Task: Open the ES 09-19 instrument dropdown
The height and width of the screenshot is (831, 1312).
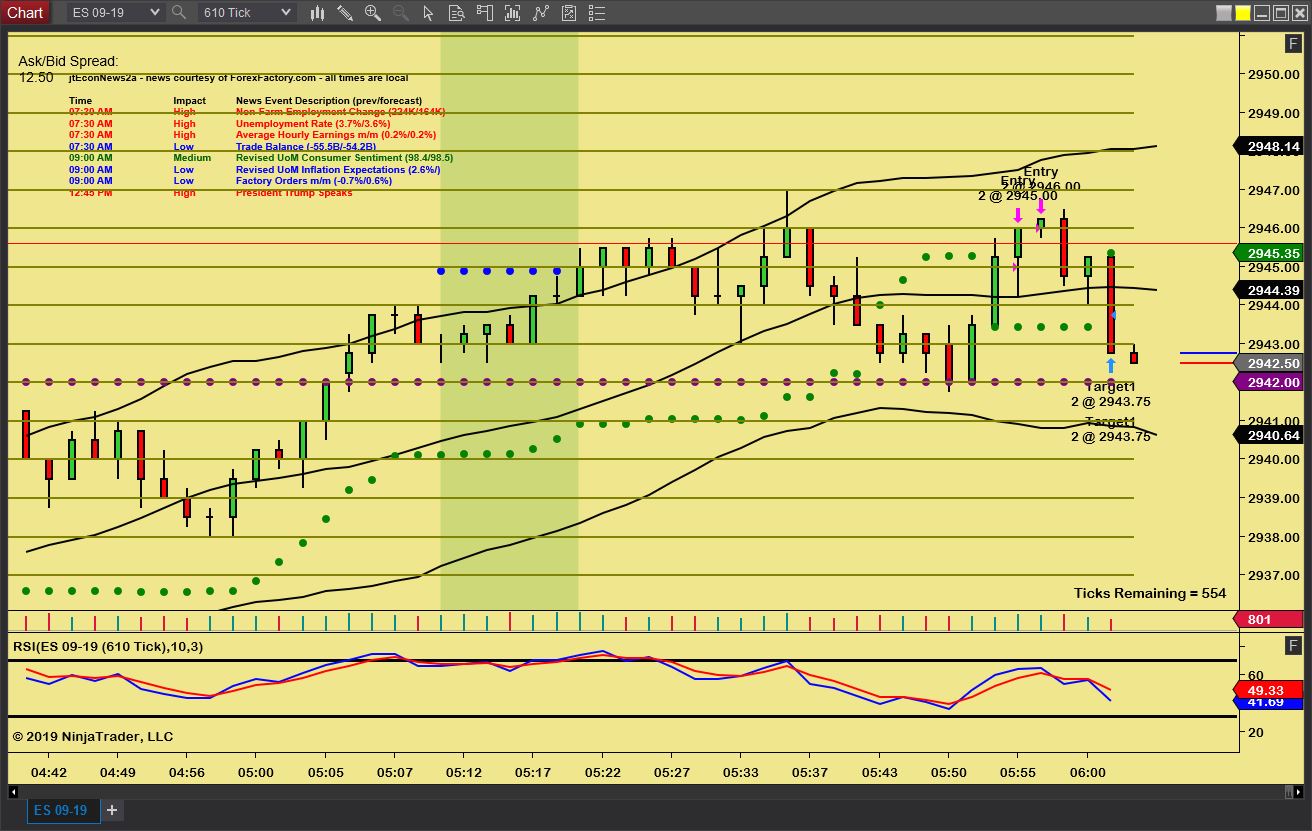Action: 115,12
